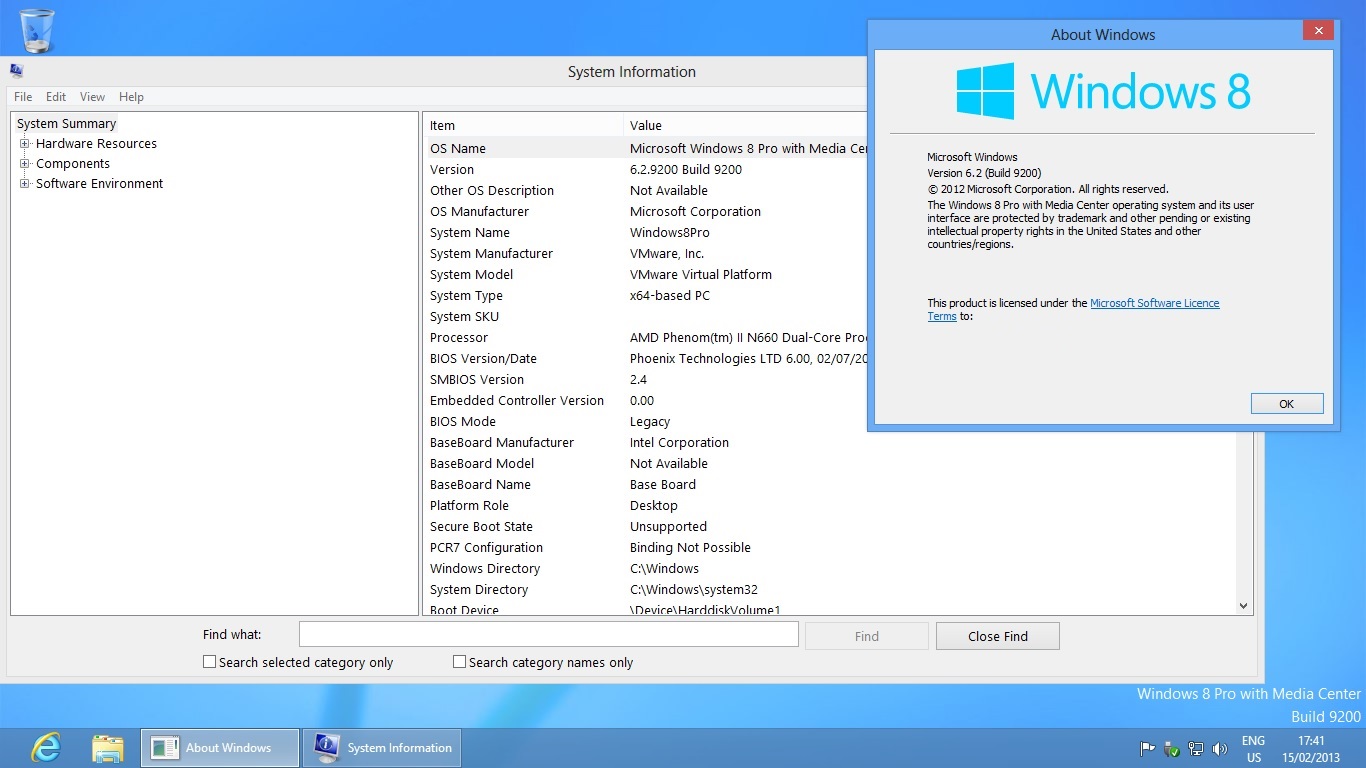Expand the Software Environment node

(25, 183)
